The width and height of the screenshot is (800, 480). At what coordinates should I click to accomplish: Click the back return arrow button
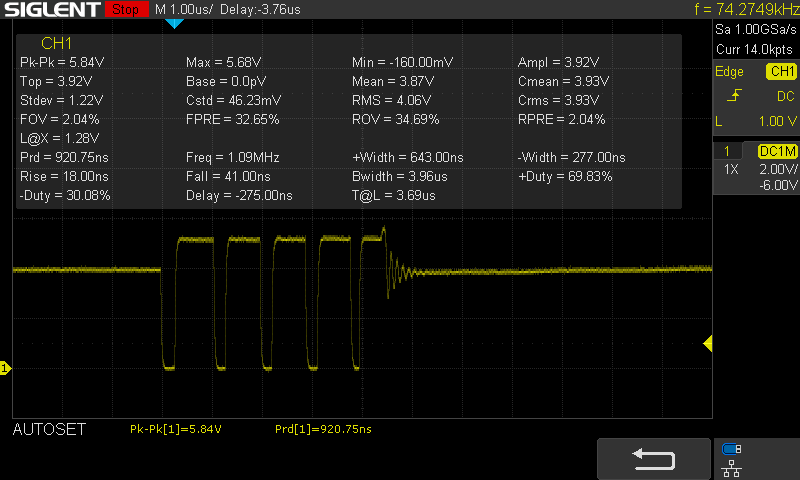654,459
